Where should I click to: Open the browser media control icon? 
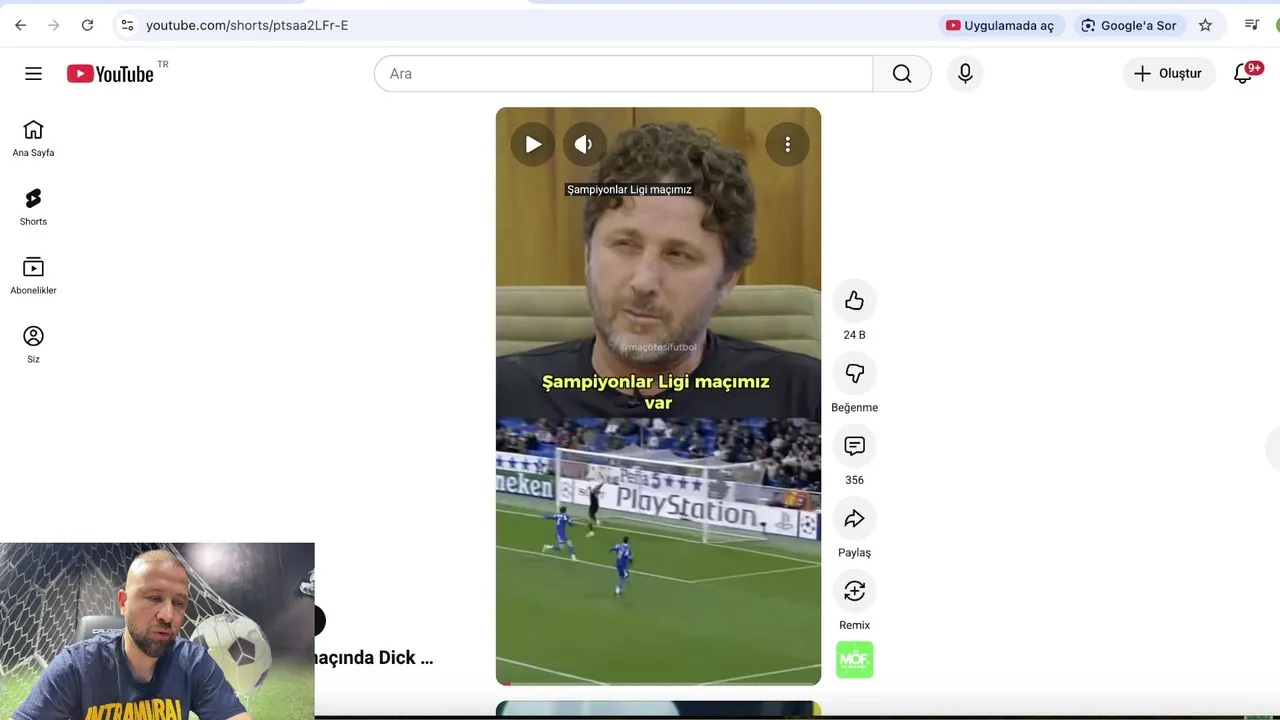click(x=1251, y=25)
